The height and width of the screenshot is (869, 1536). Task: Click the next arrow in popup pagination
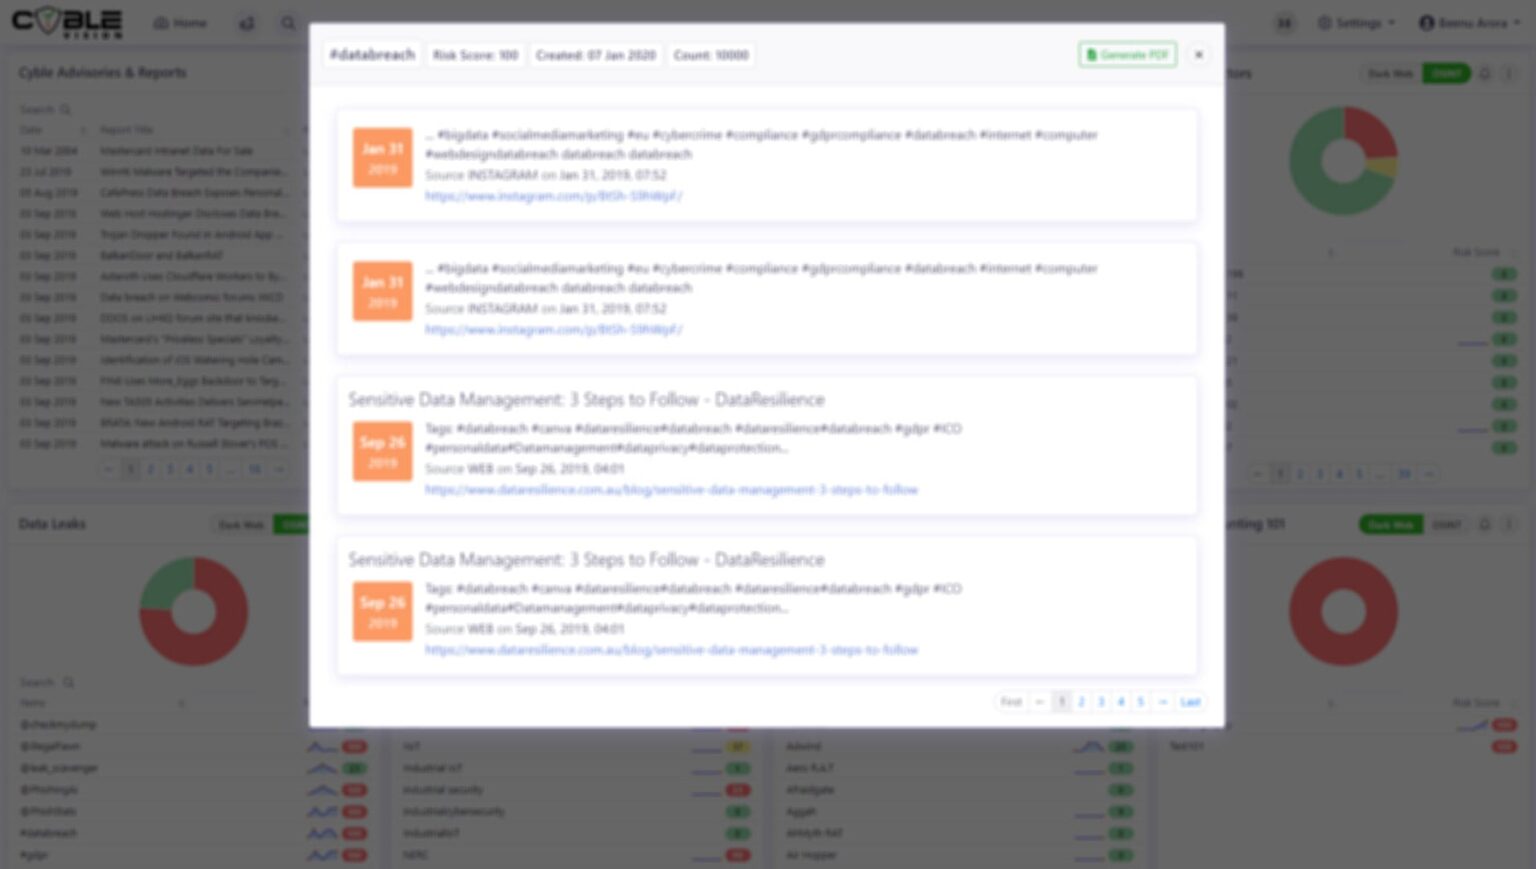1162,702
